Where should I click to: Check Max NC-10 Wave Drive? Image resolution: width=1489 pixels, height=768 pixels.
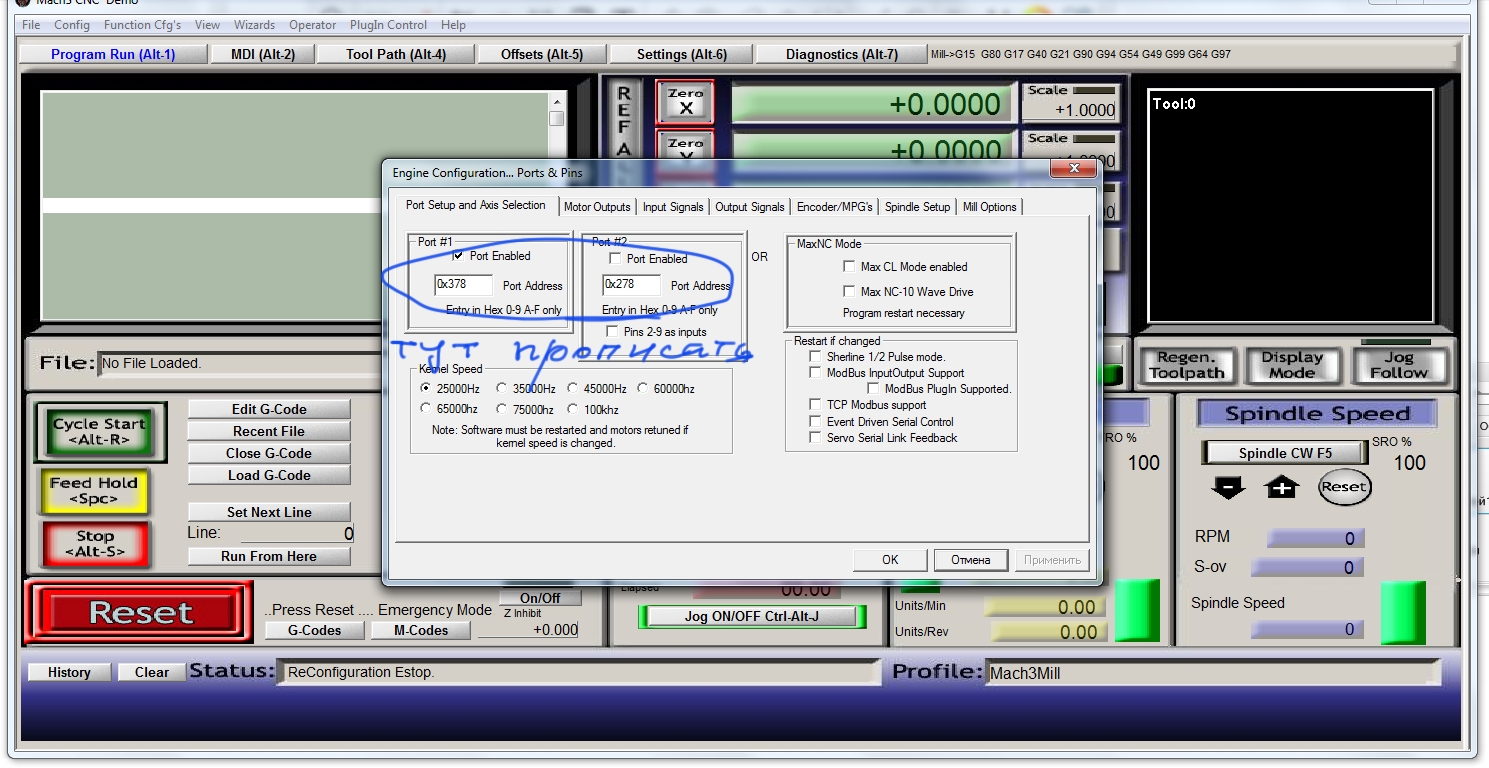pyautogui.click(x=850, y=292)
